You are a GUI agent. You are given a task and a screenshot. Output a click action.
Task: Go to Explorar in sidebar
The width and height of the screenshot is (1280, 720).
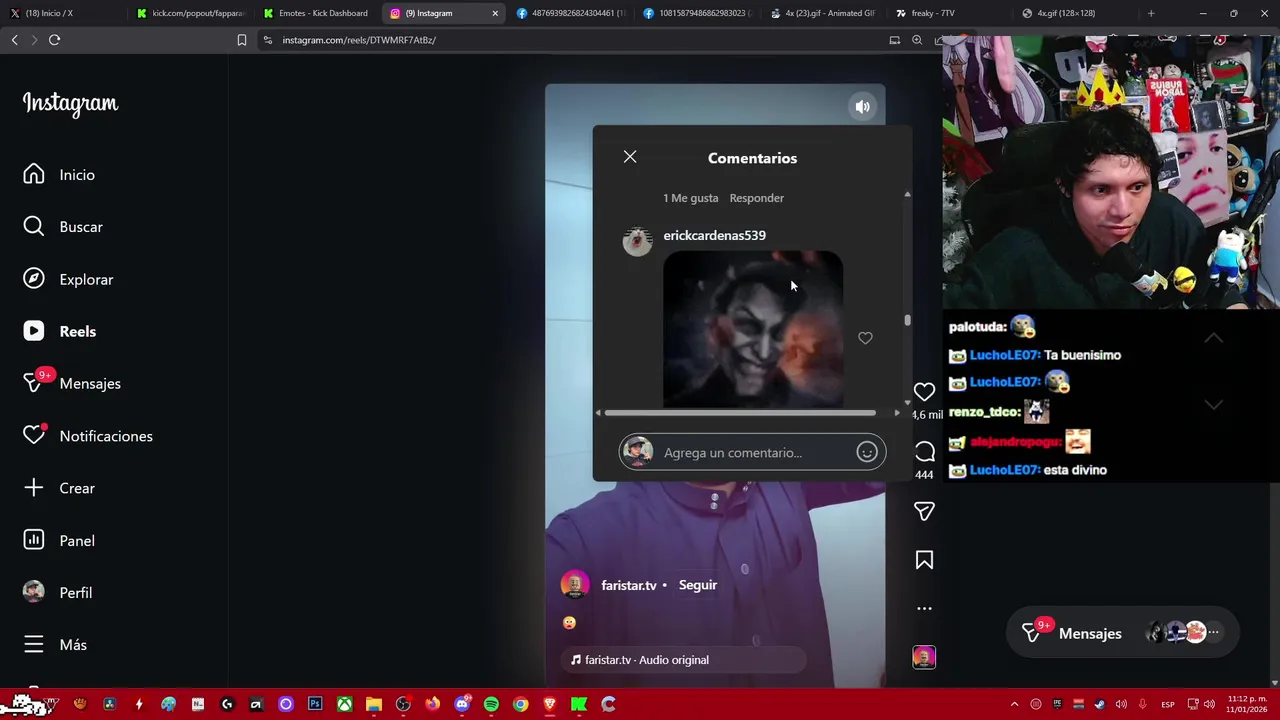68,279
